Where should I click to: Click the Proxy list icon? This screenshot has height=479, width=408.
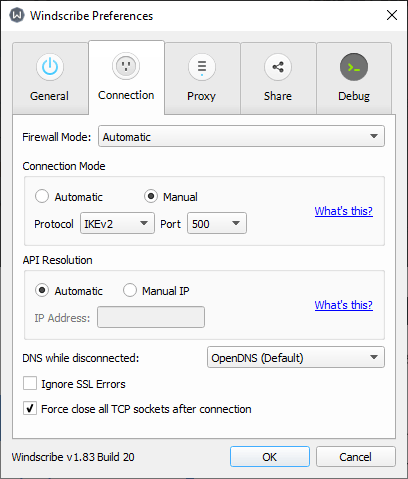pyautogui.click(x=202, y=67)
